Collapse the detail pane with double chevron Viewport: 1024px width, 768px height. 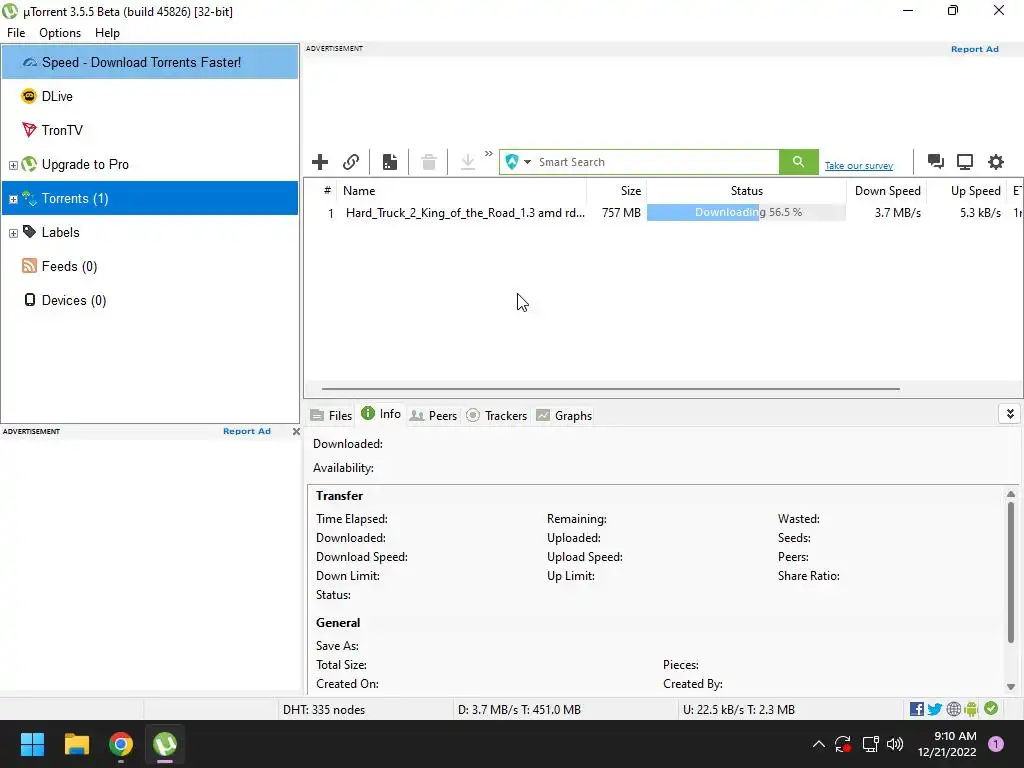(x=1010, y=414)
